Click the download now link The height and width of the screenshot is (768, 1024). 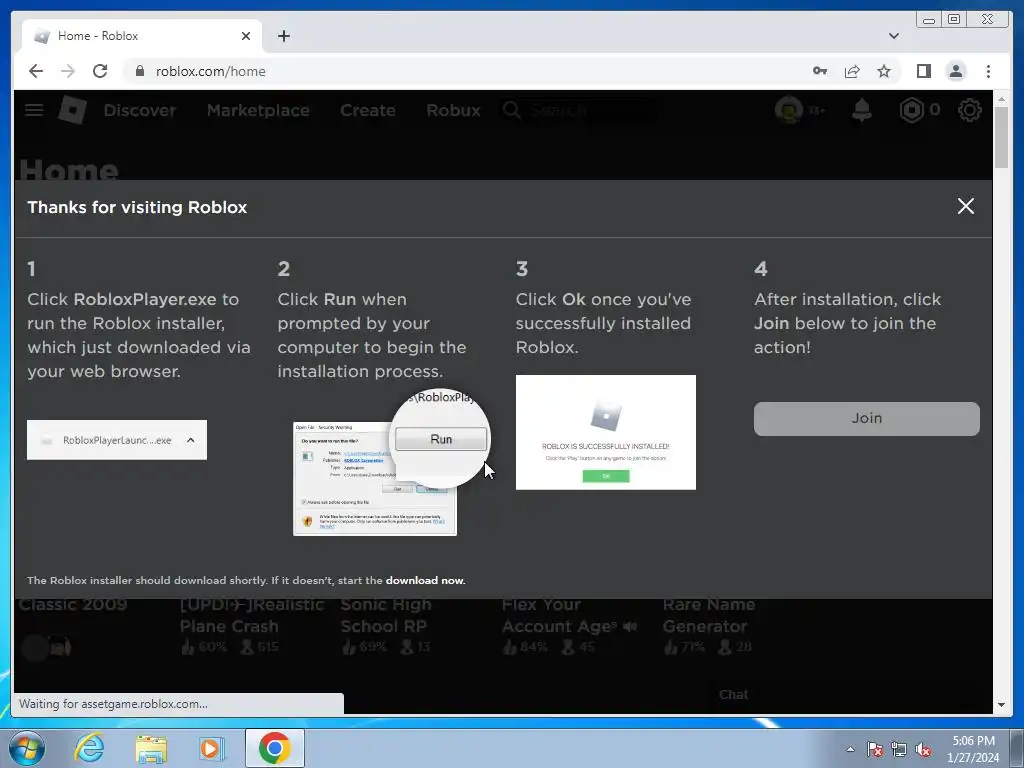pos(424,581)
